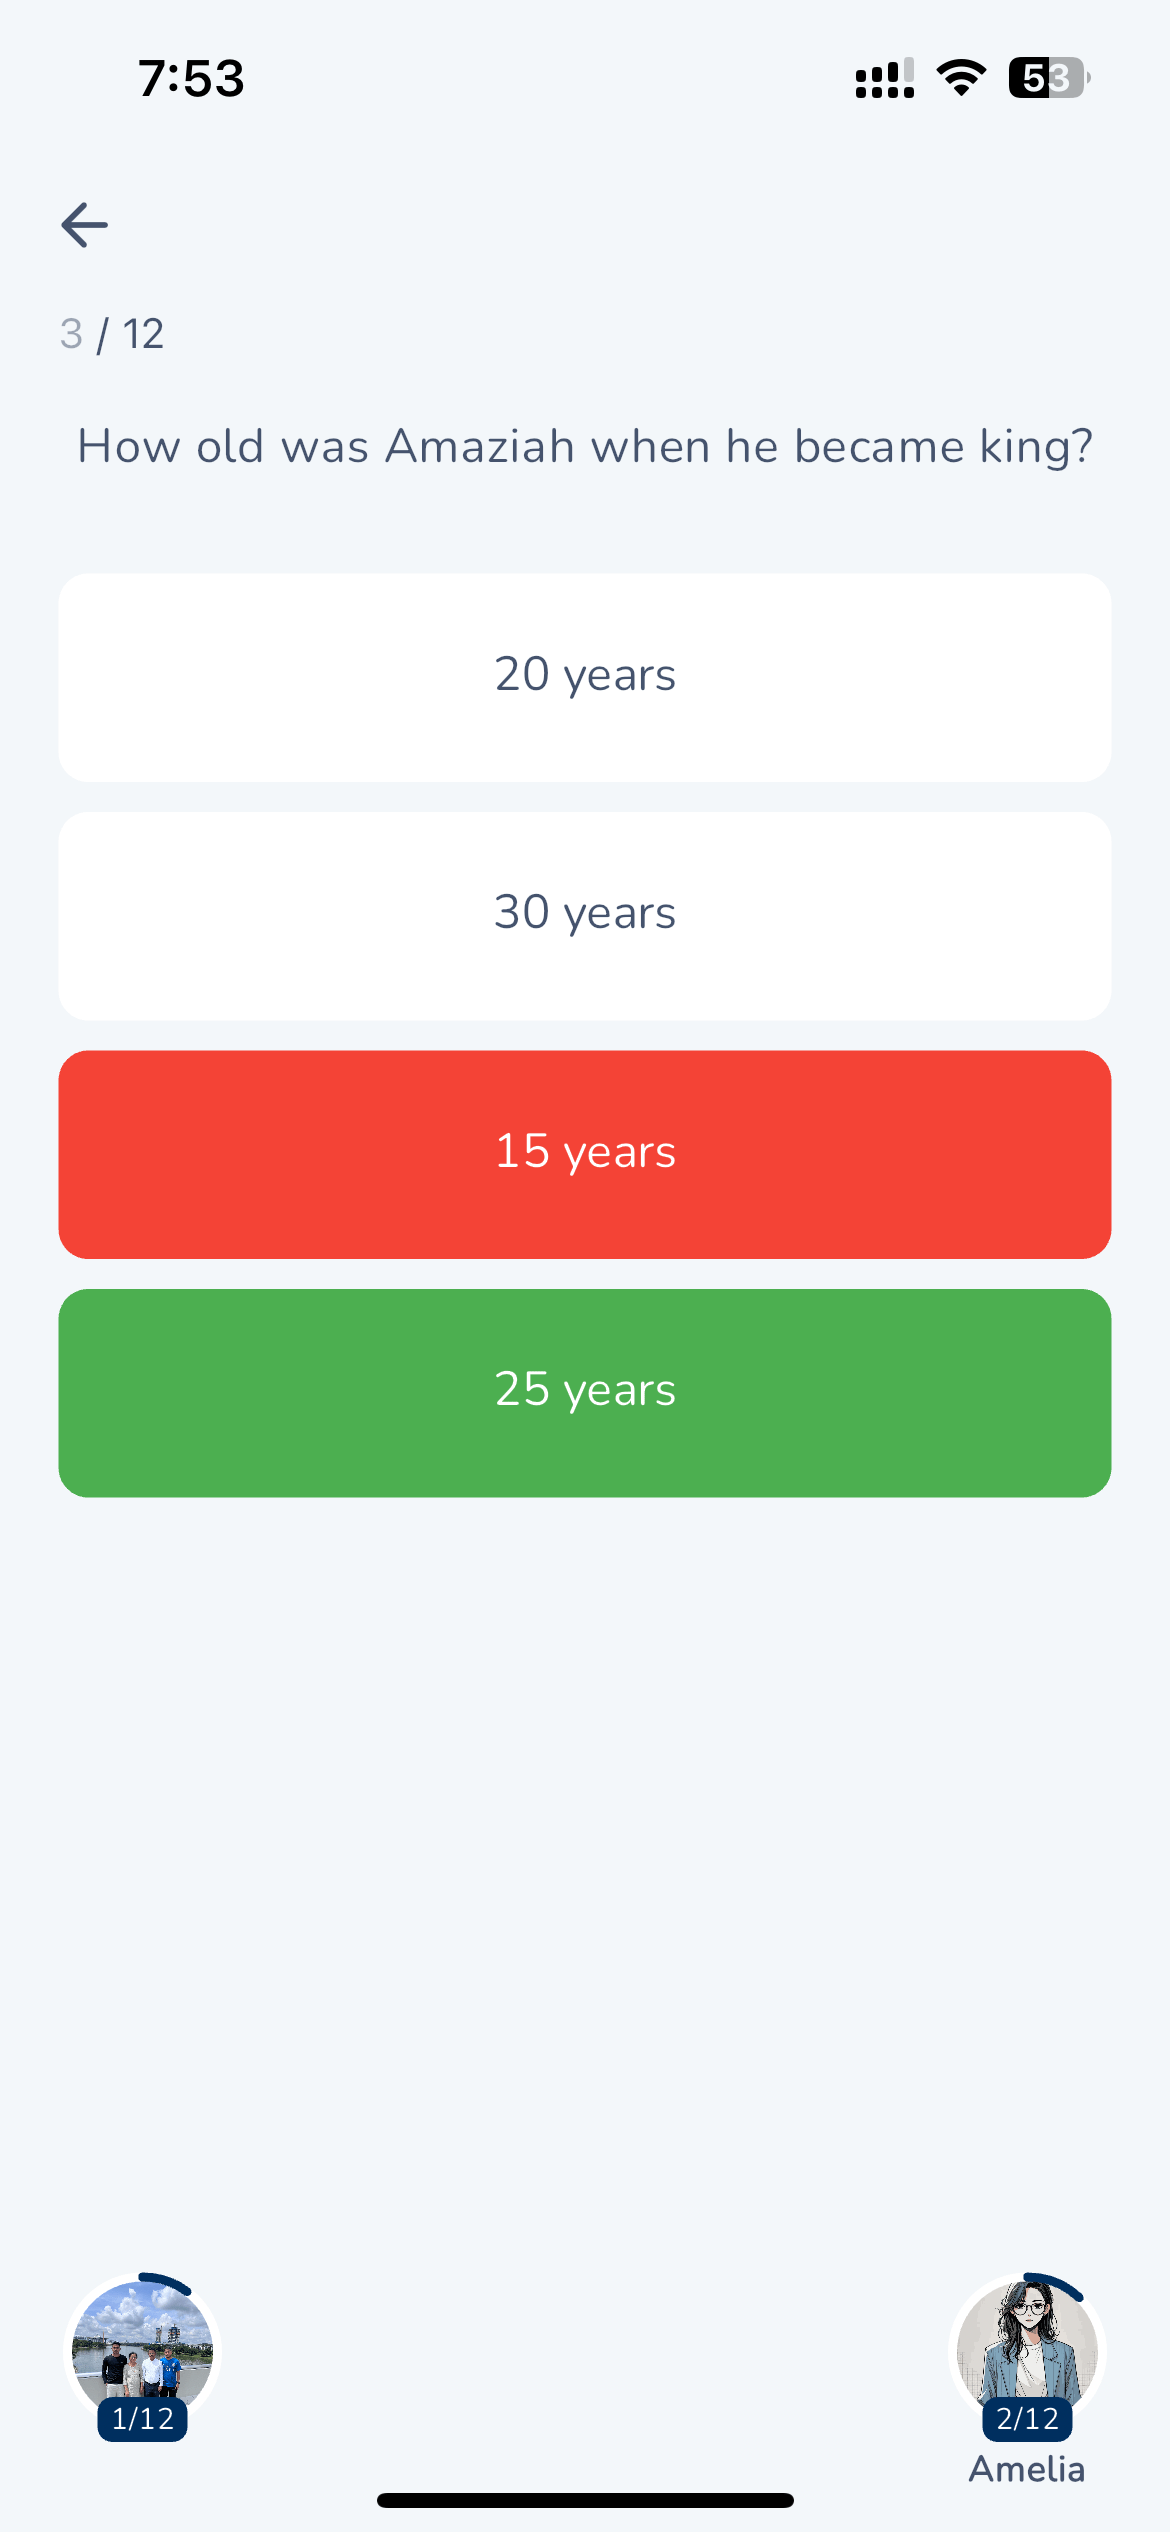Choose the "30 years" answer option
The height and width of the screenshot is (2532, 1170).
(585, 915)
